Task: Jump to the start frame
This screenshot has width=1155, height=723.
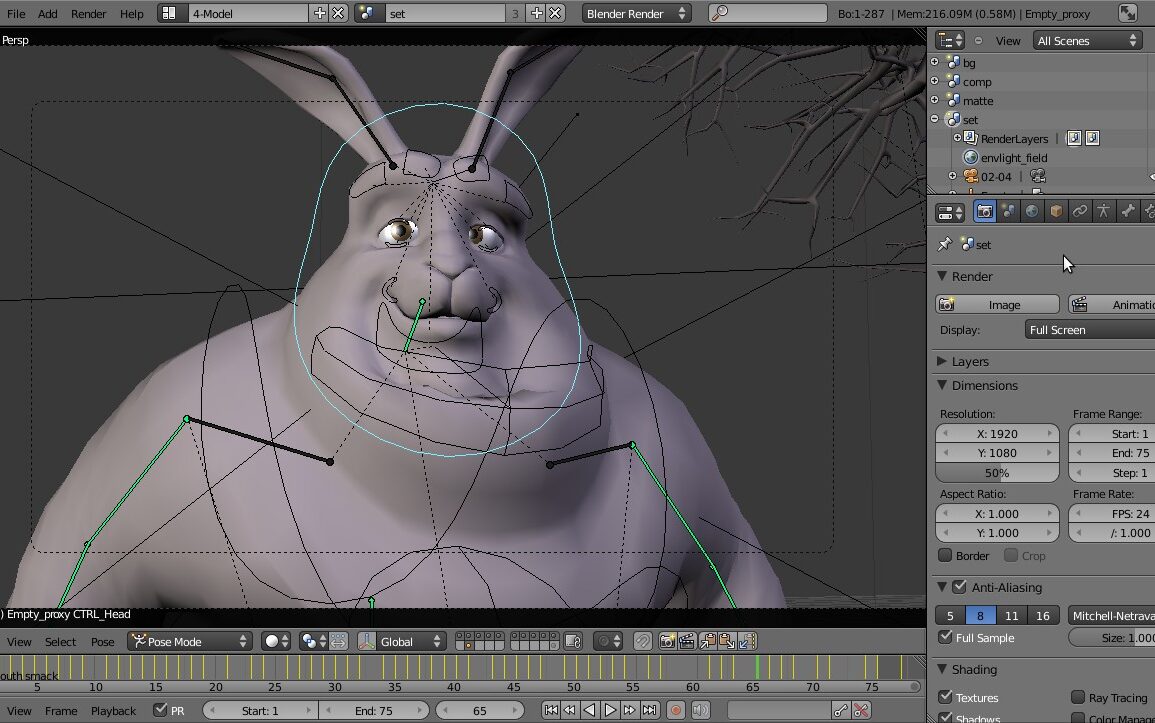Action: [x=550, y=710]
